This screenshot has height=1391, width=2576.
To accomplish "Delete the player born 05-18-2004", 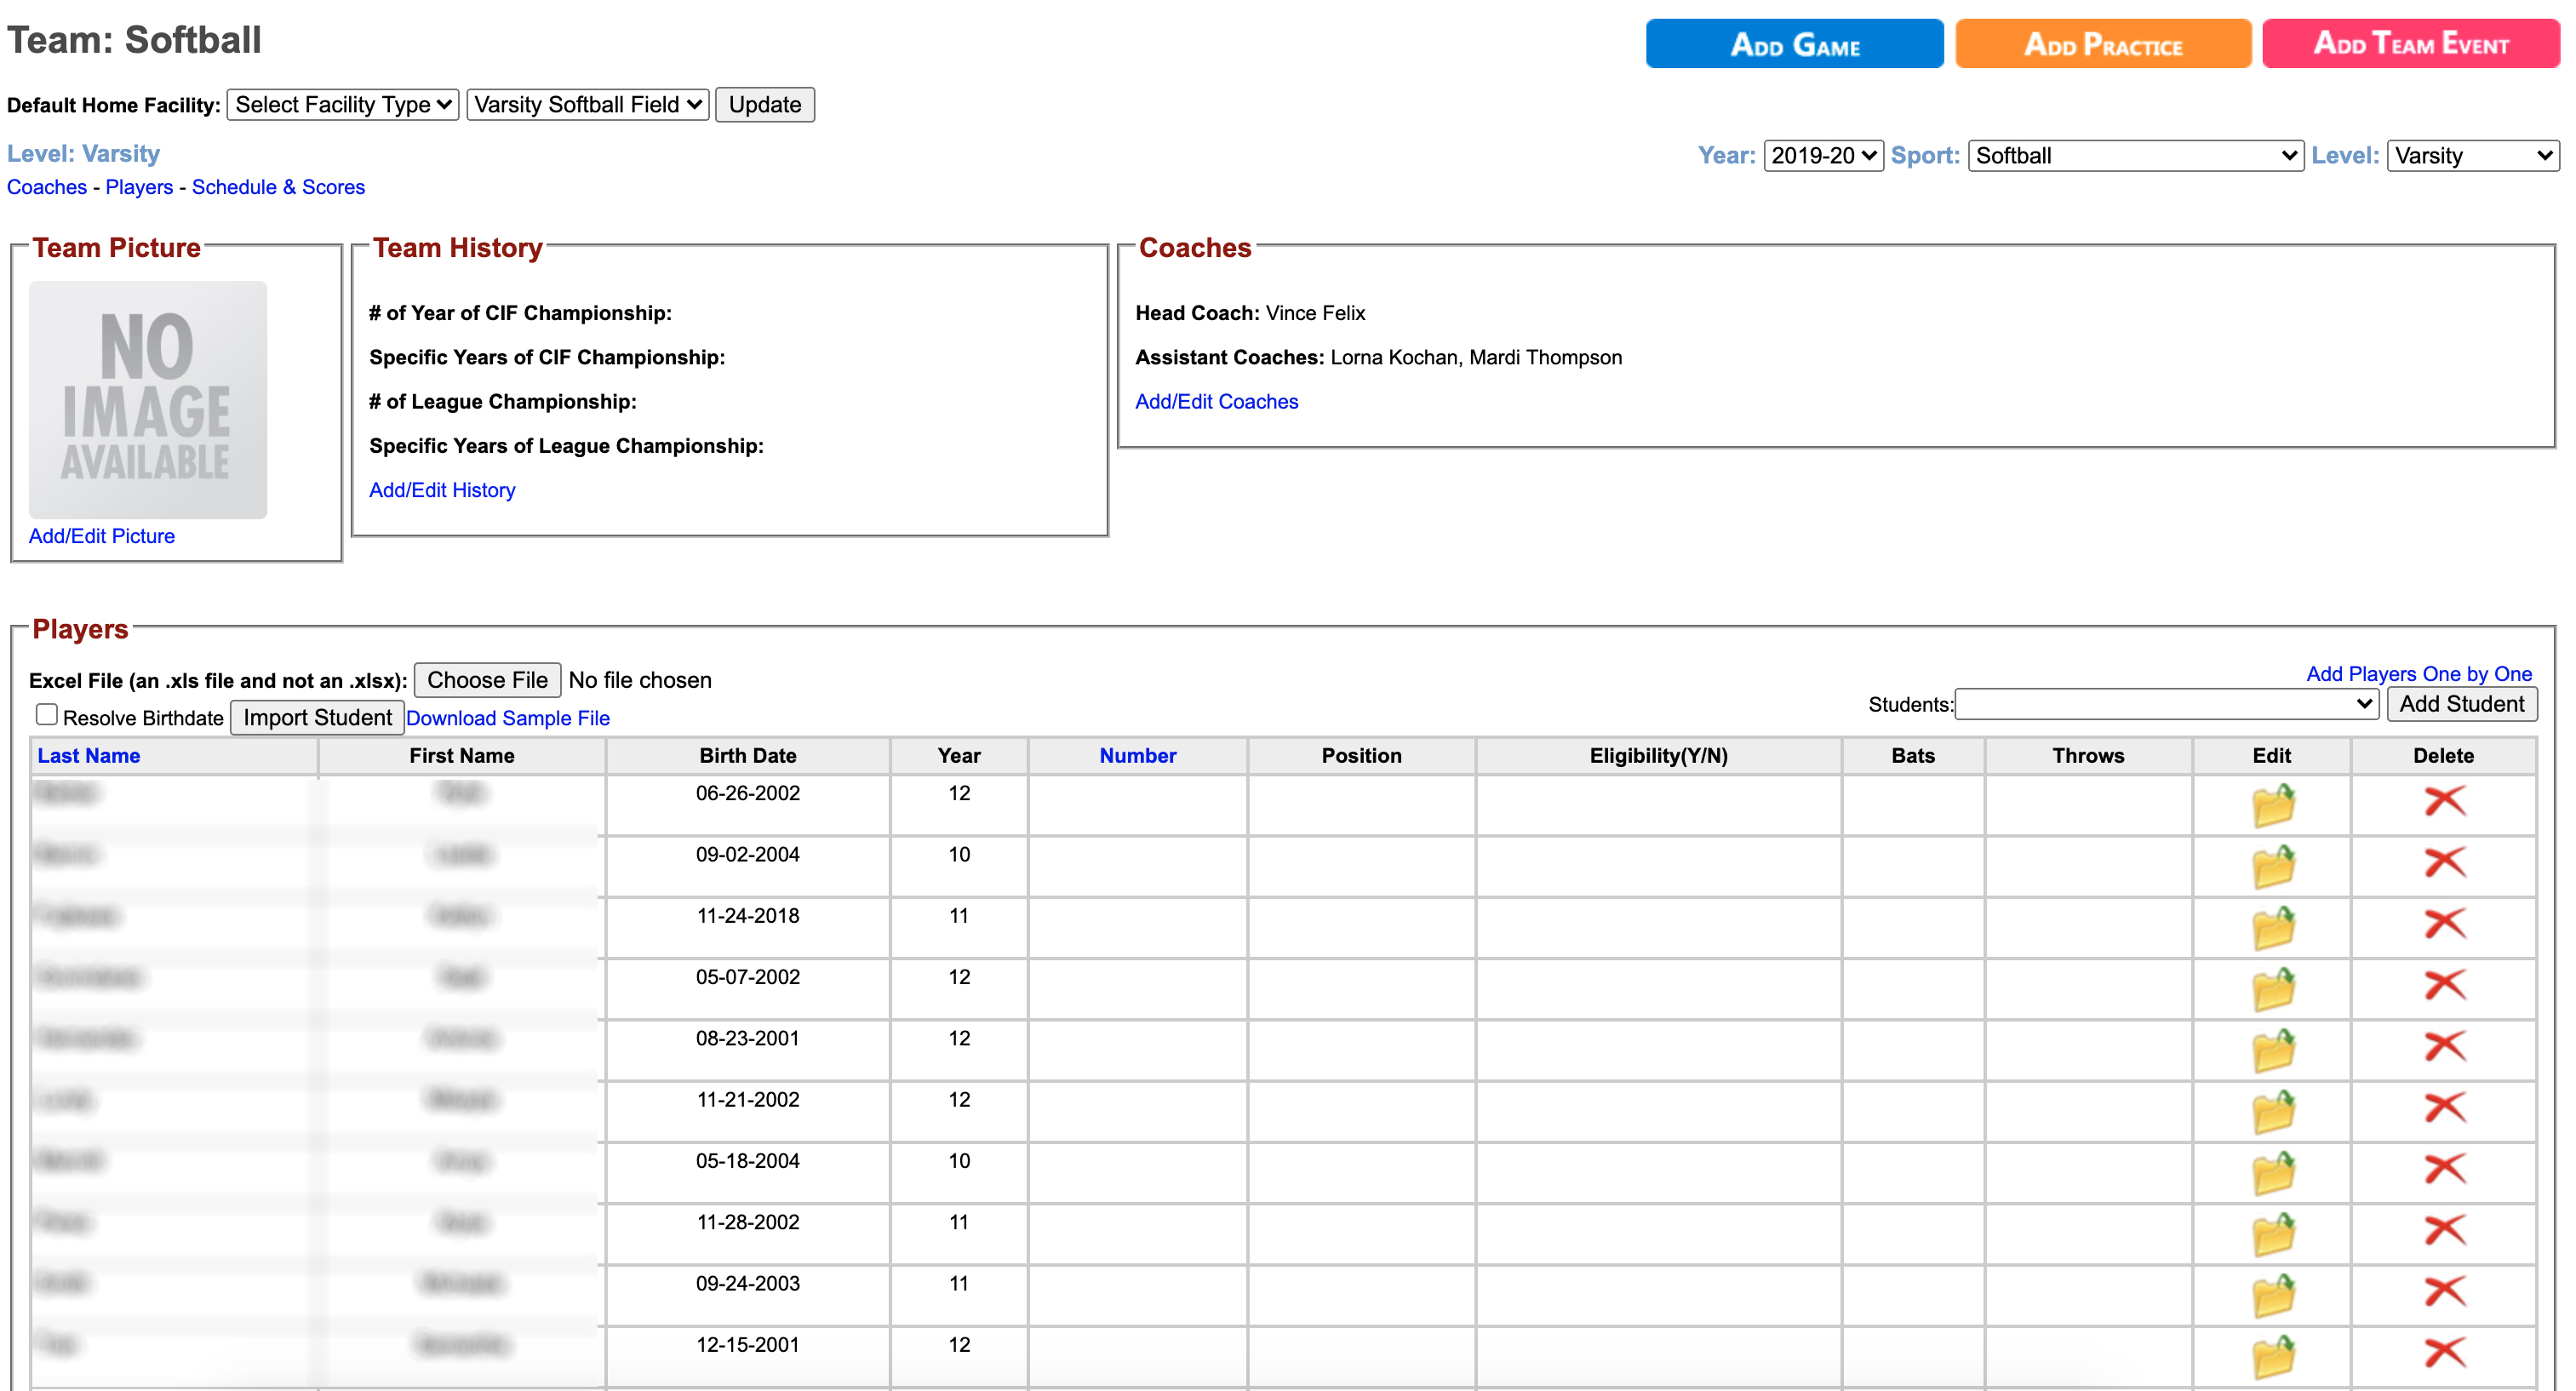I will (2444, 1169).
